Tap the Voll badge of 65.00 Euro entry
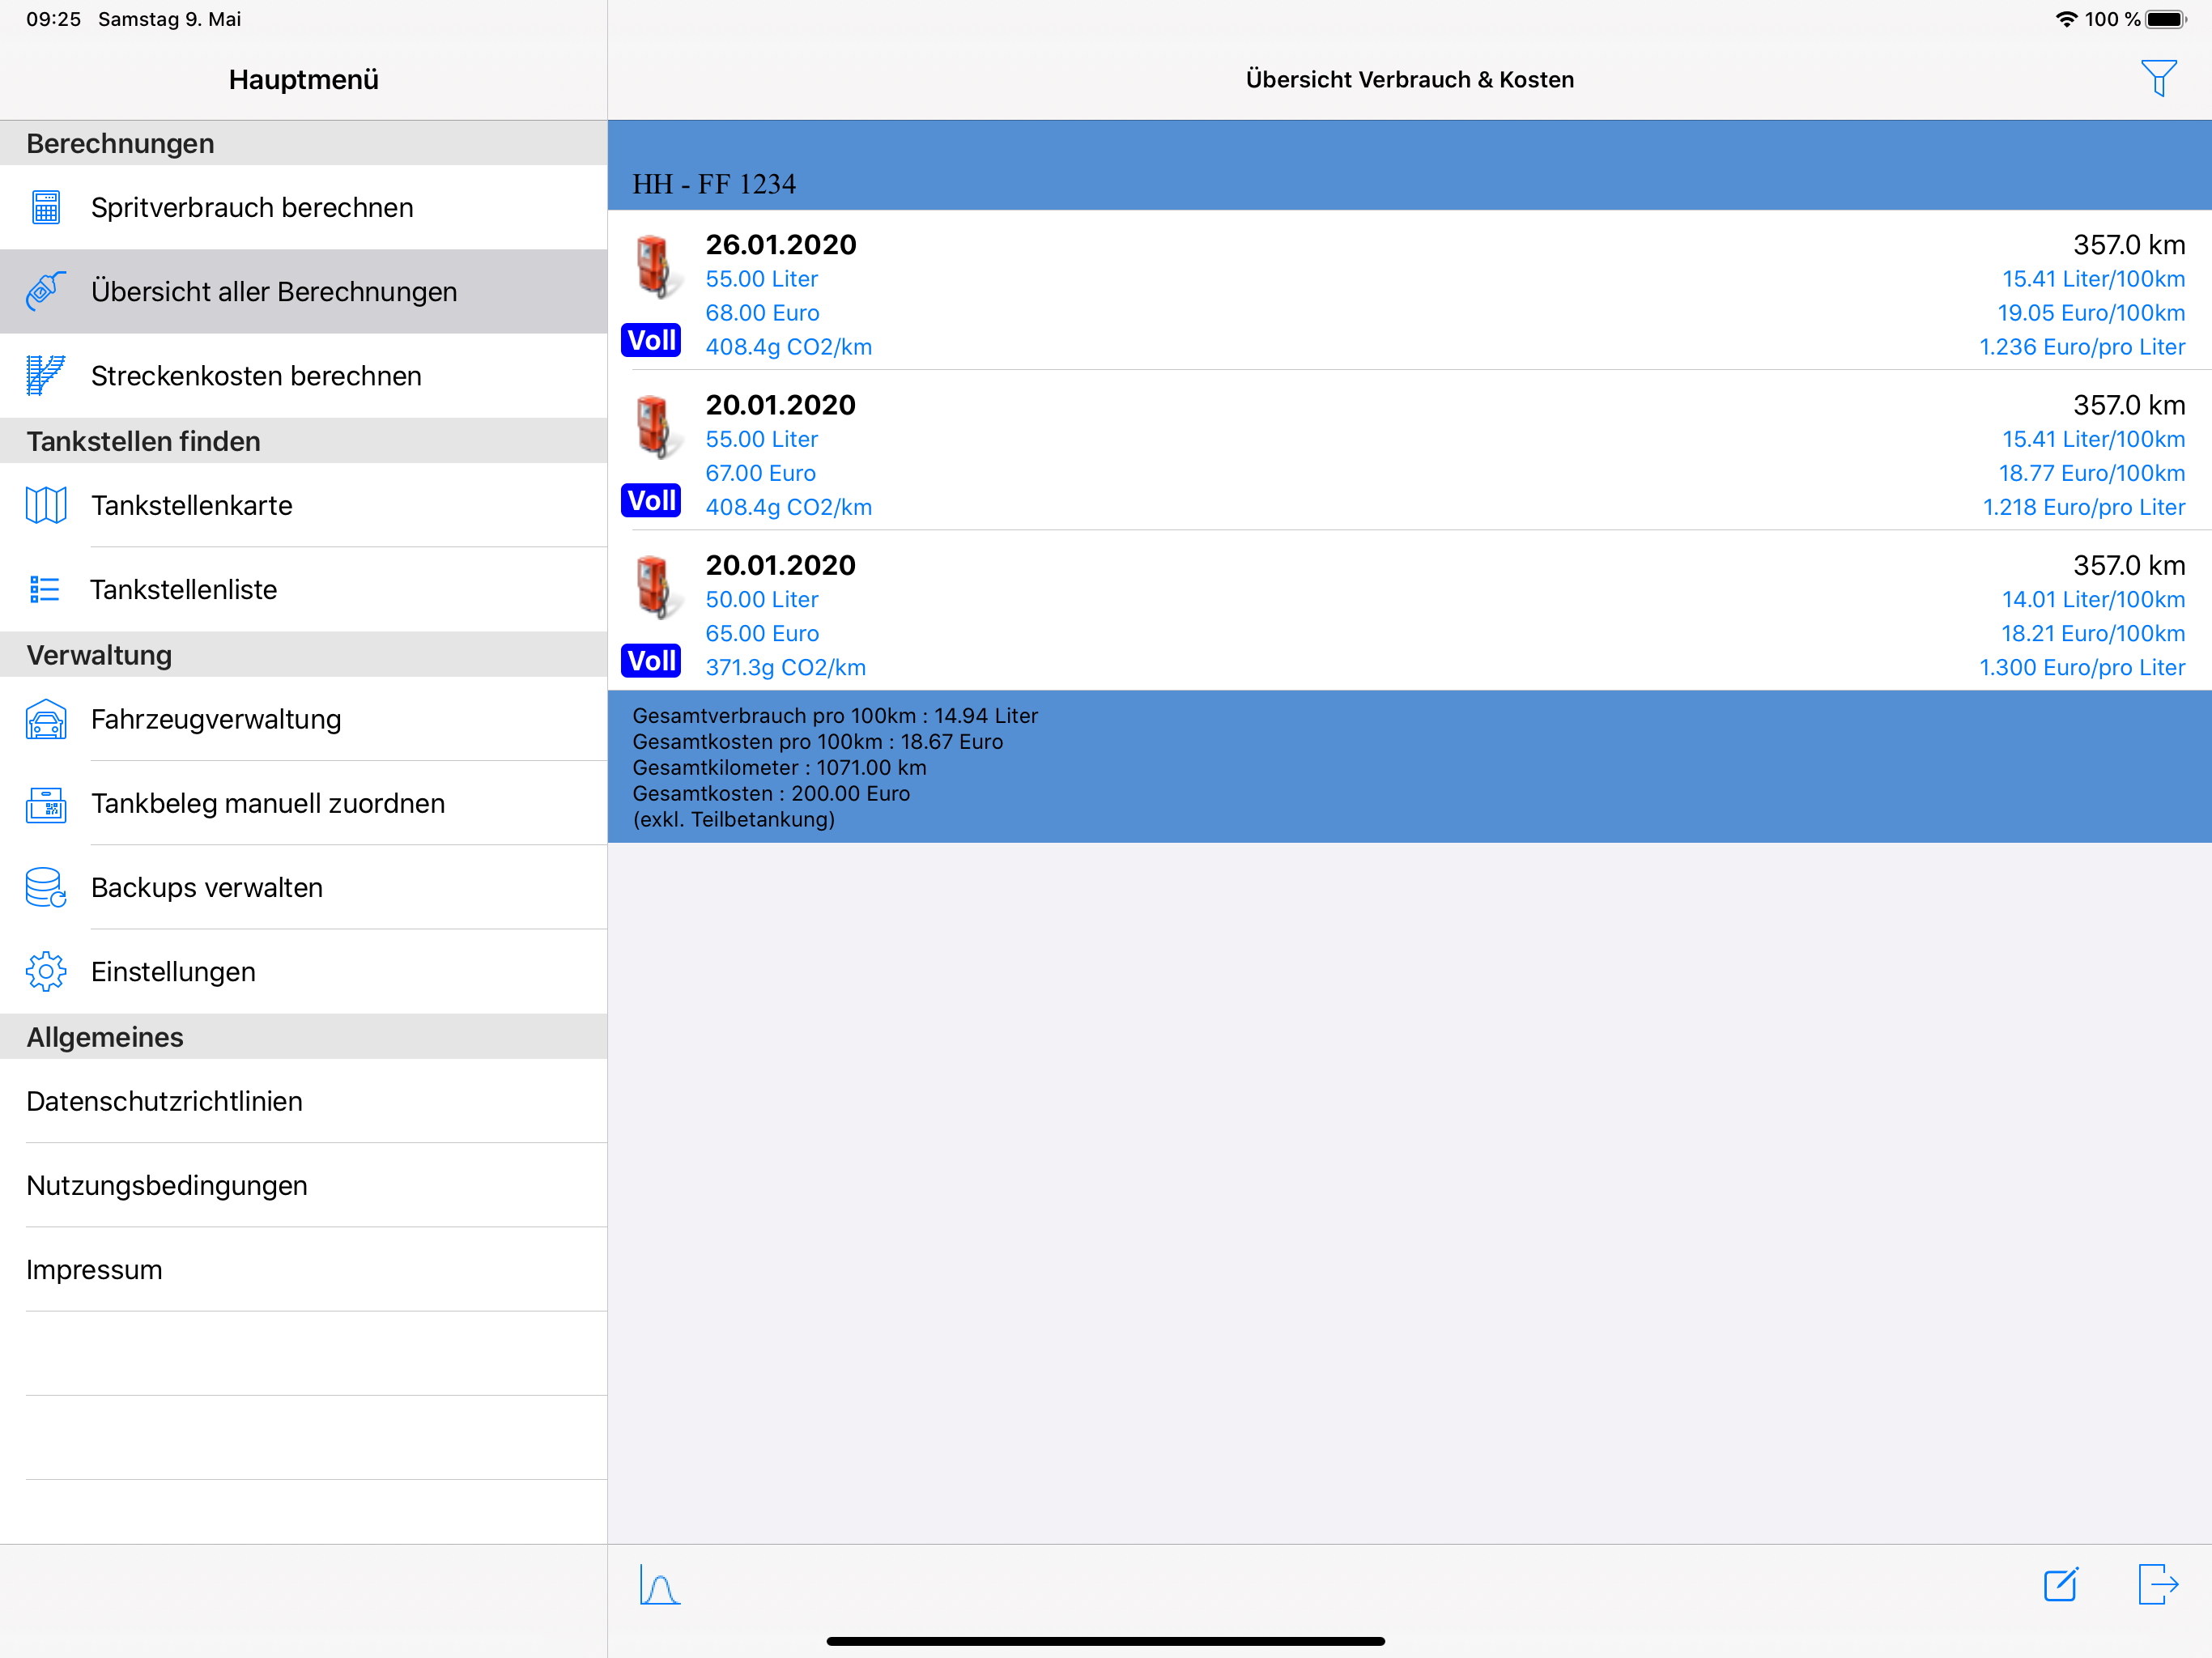 point(651,660)
